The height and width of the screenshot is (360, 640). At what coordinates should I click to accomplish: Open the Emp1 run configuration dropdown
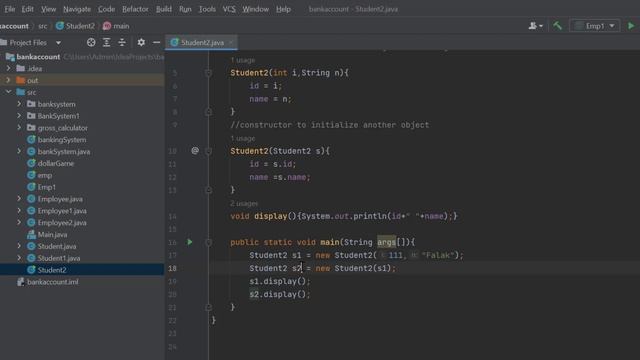coord(594,26)
